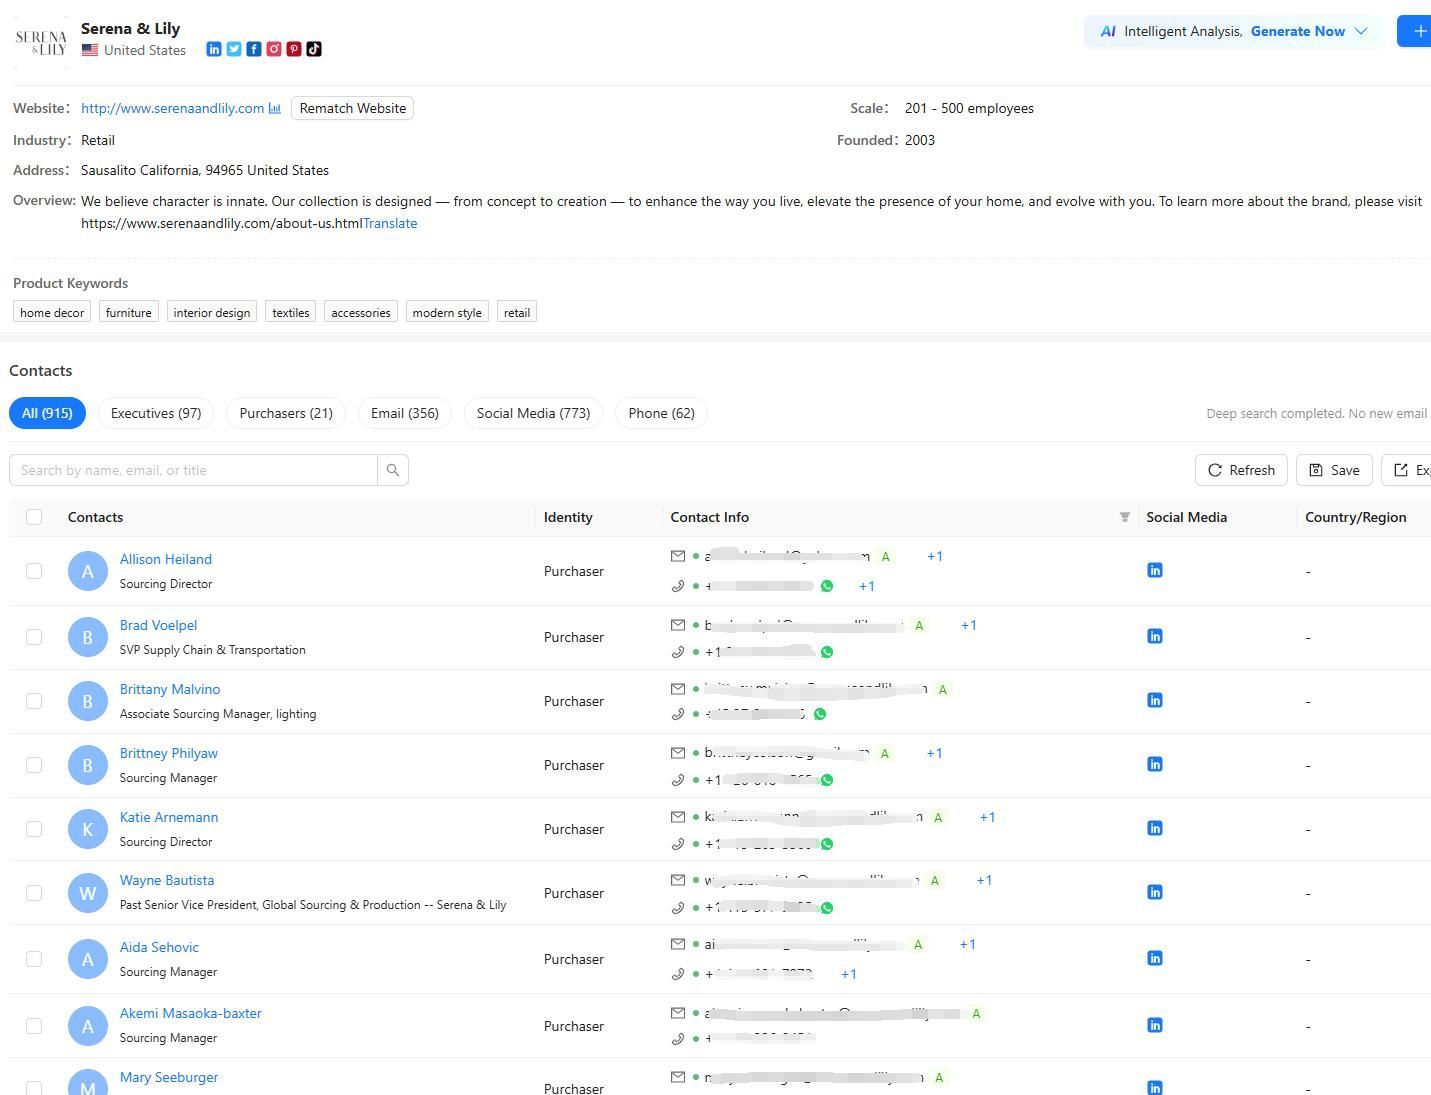The image size is (1431, 1095).
Task: Switch to the Executives (97) tab
Action: 156,413
